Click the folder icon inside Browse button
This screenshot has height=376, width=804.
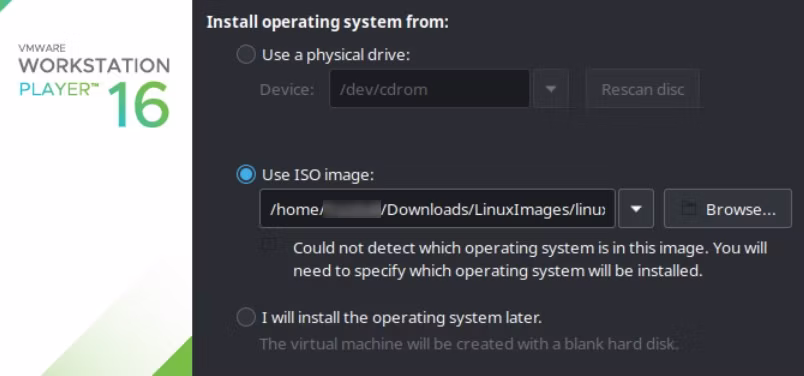tap(689, 209)
